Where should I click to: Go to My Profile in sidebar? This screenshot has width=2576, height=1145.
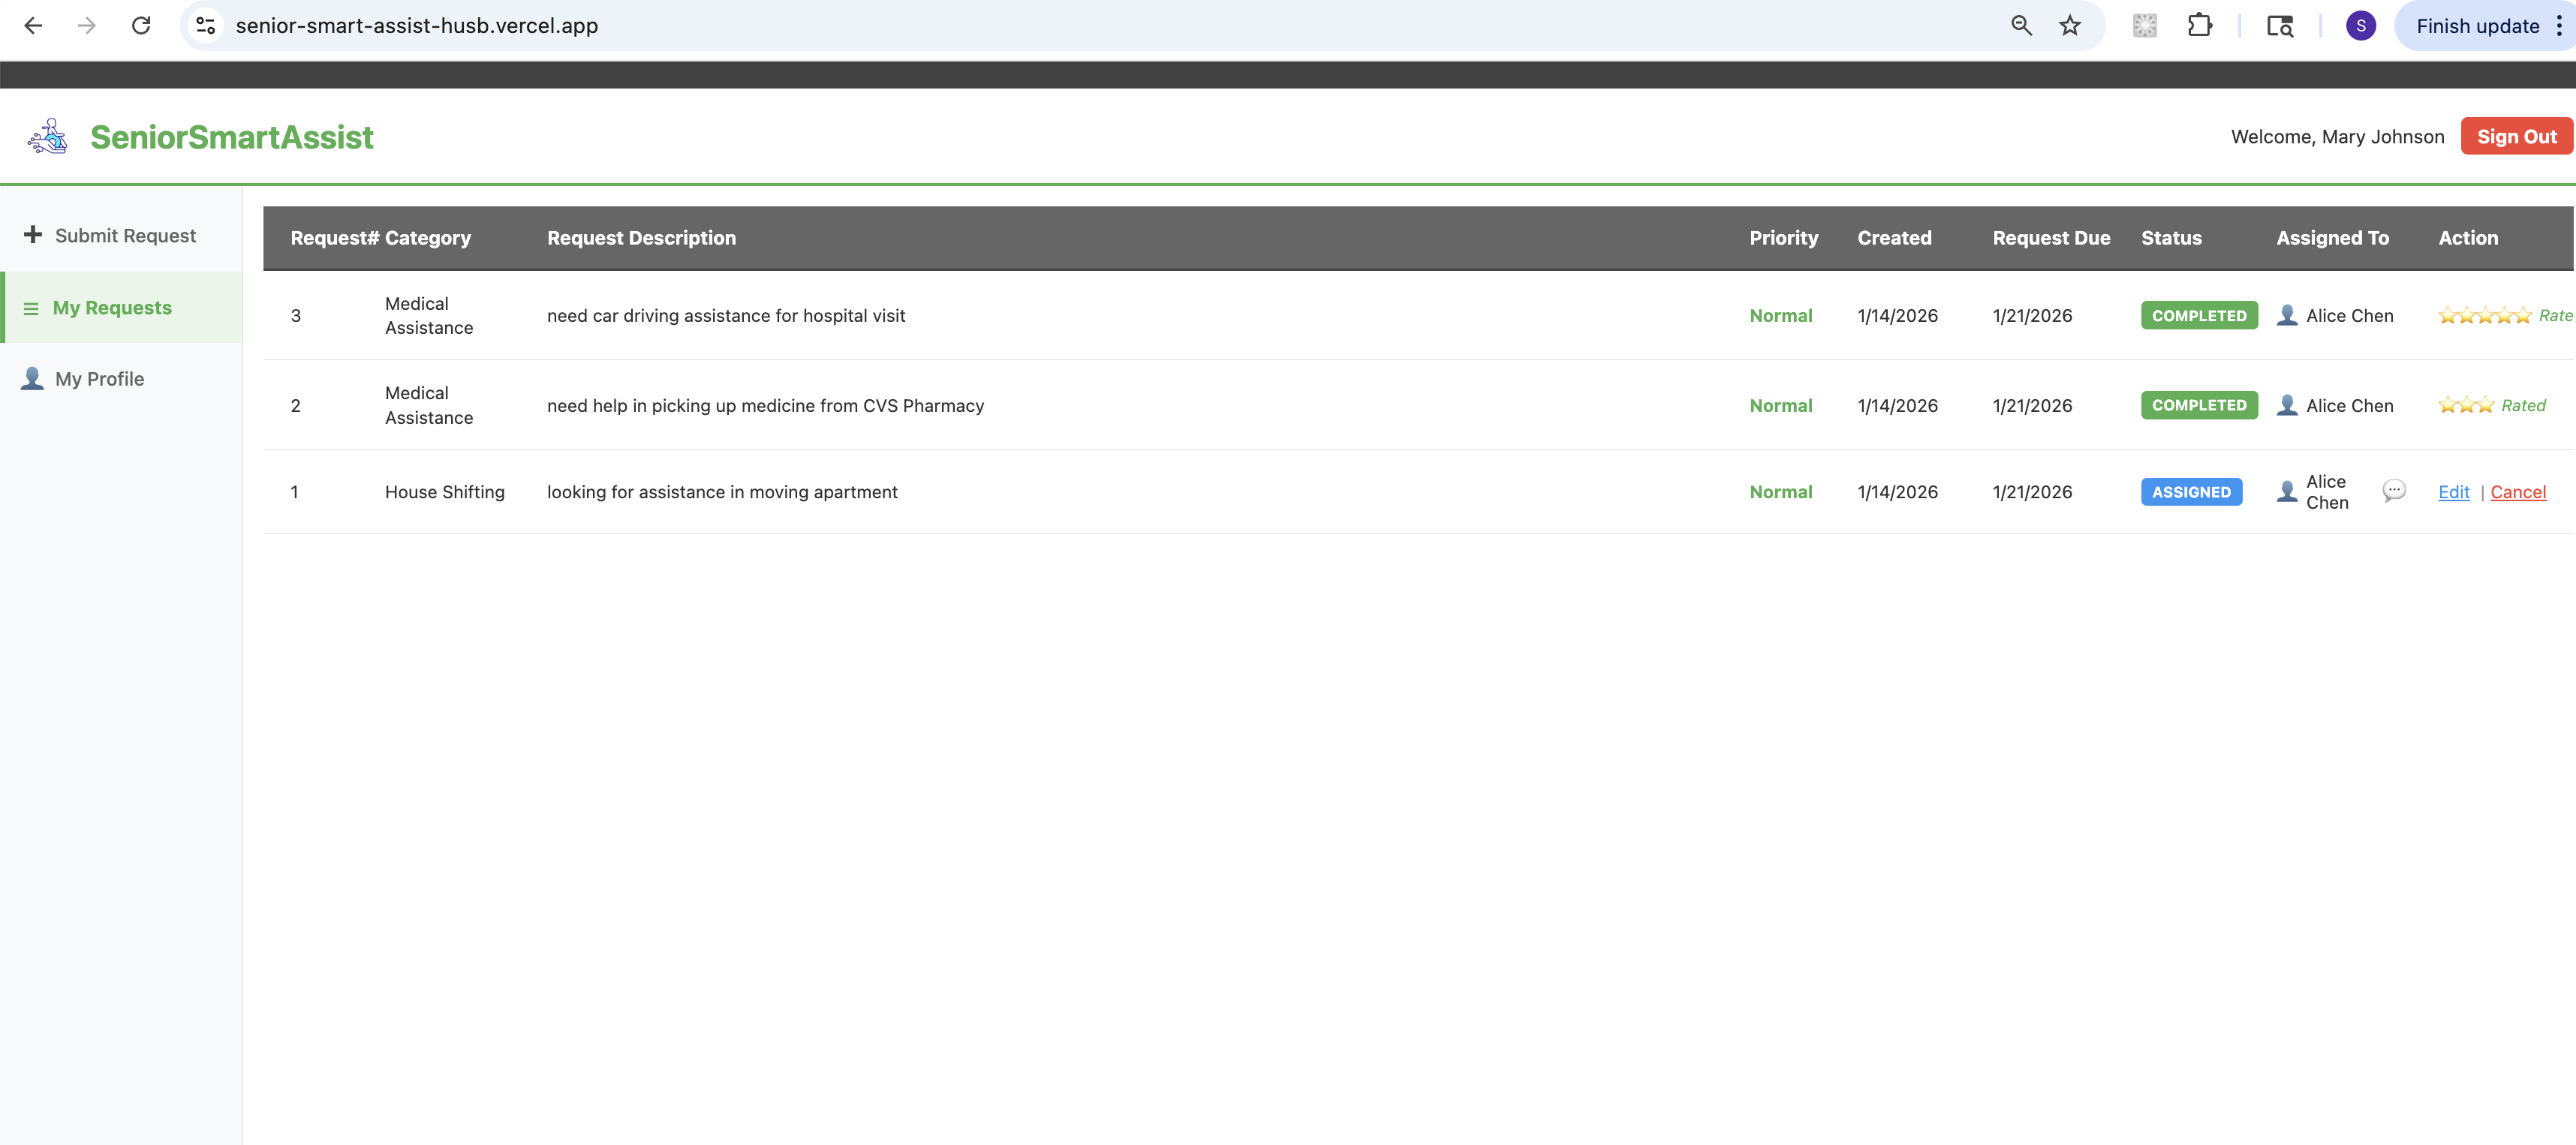(x=99, y=379)
